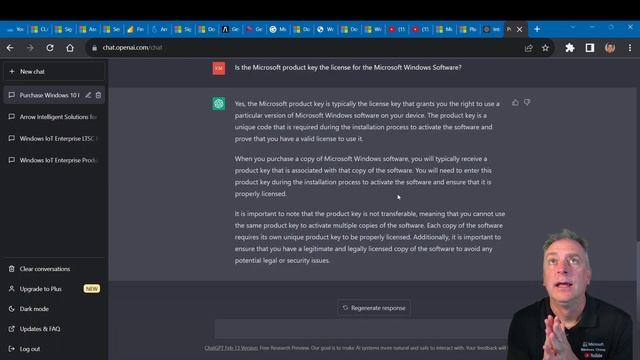
Task: Open ChatGPT Feb 13 Version link
Action: click(x=231, y=348)
